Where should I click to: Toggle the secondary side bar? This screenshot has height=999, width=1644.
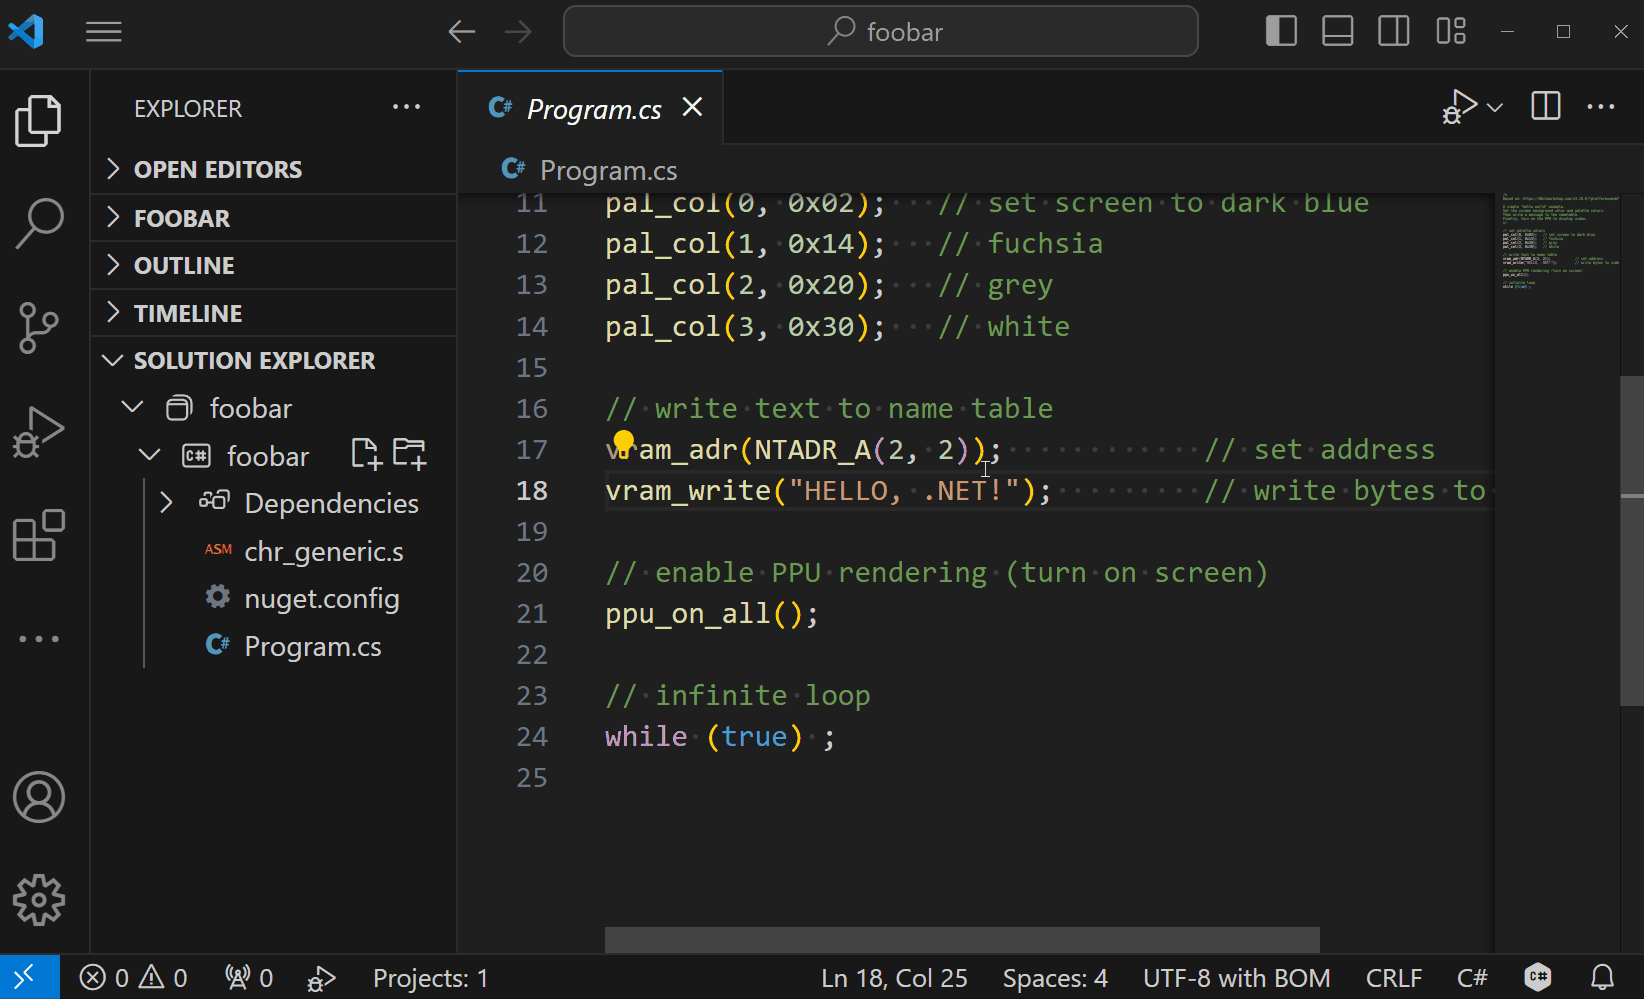tap(1394, 31)
